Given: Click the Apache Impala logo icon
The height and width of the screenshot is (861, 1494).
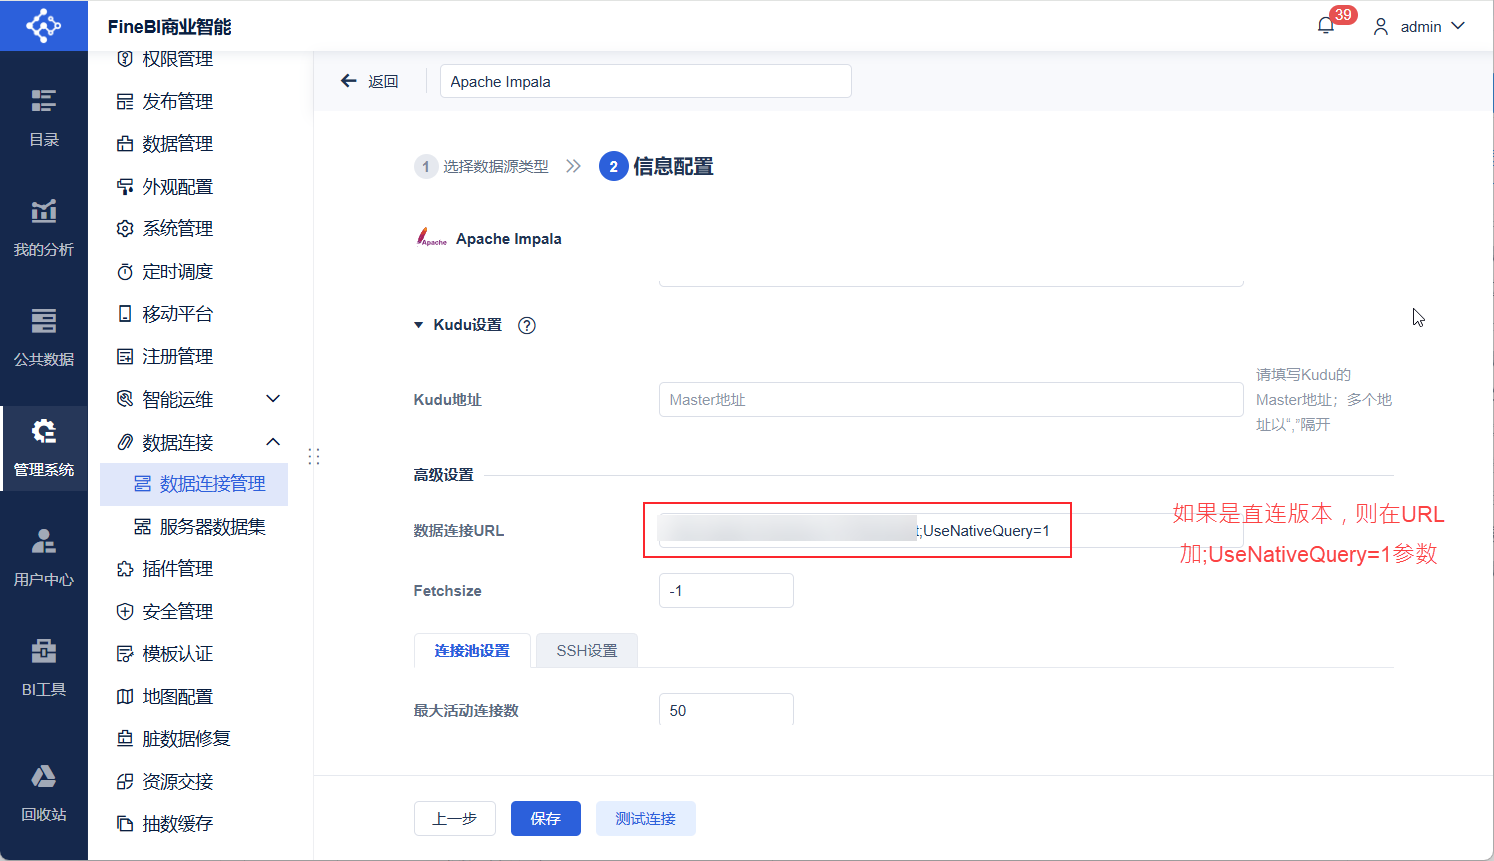Looking at the screenshot, I should (431, 238).
